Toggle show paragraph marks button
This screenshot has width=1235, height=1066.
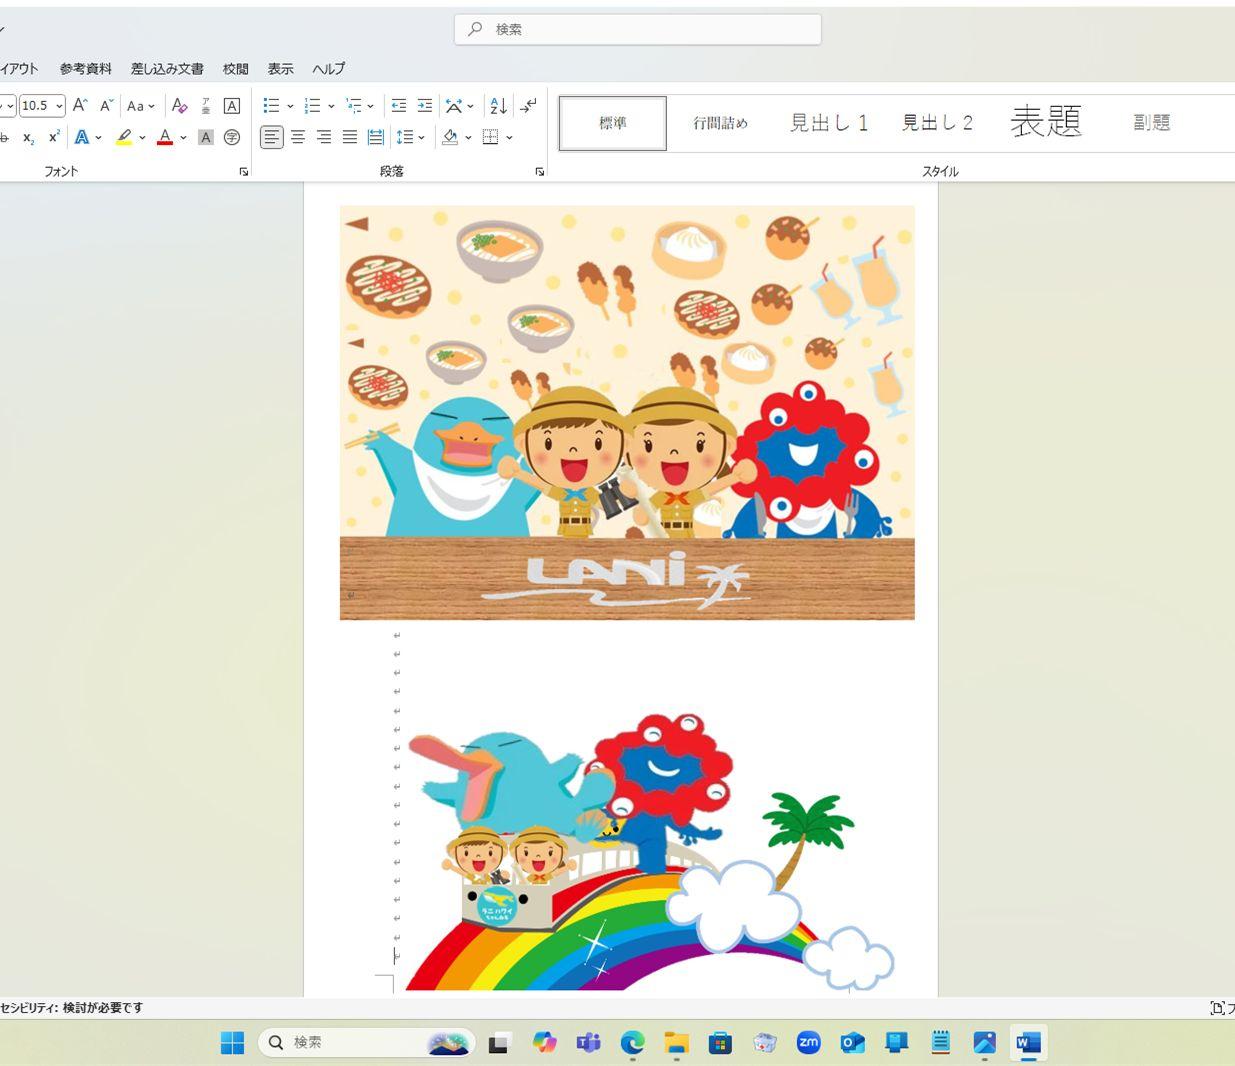[529, 105]
